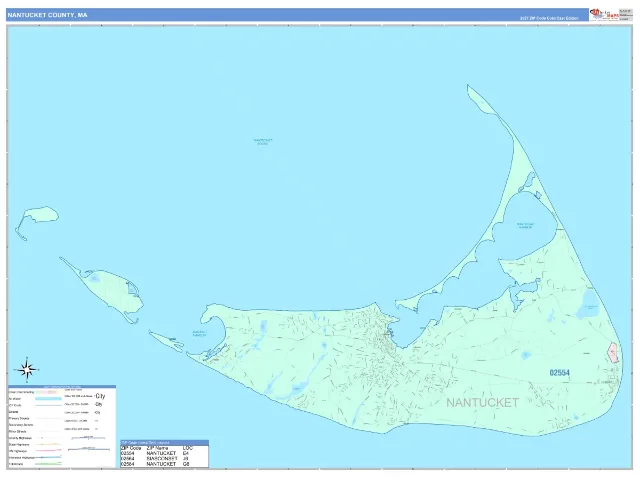Screen dimensions: 640x480
Task: Click the edition subtitle text in the header bar
Action: pyautogui.click(x=549, y=18)
